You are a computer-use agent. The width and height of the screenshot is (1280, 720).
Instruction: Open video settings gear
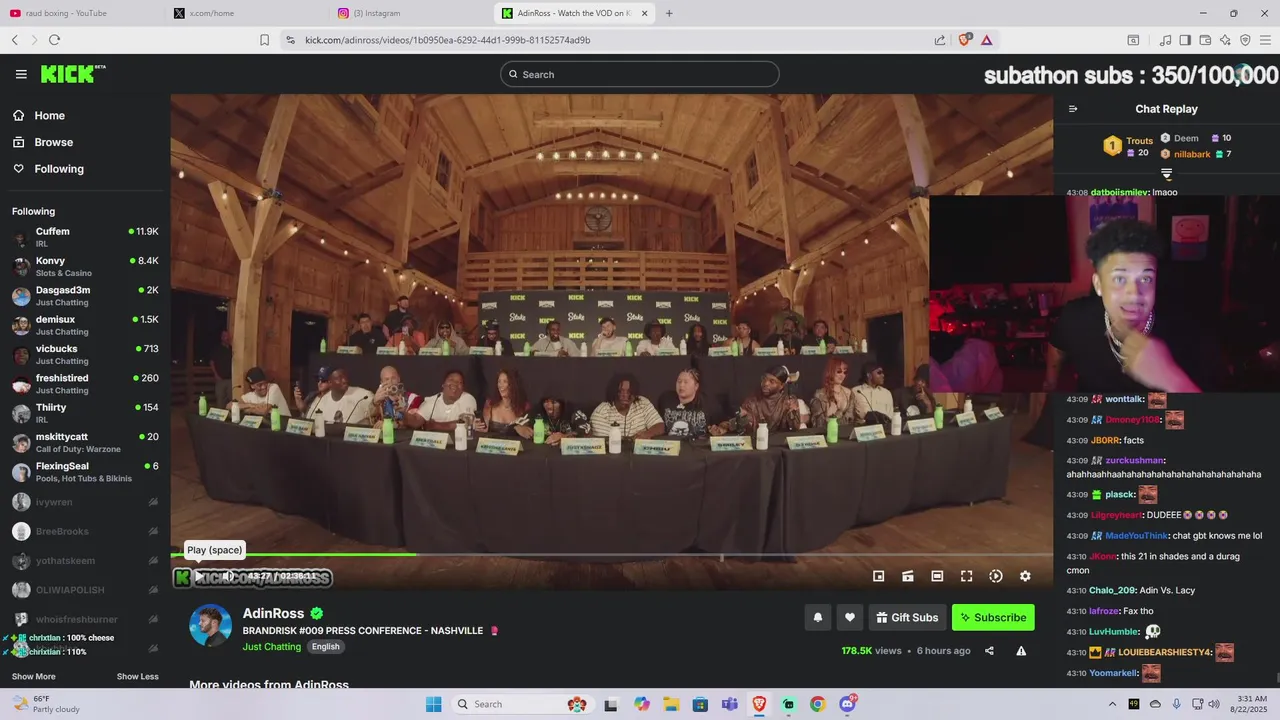pos(1025,576)
